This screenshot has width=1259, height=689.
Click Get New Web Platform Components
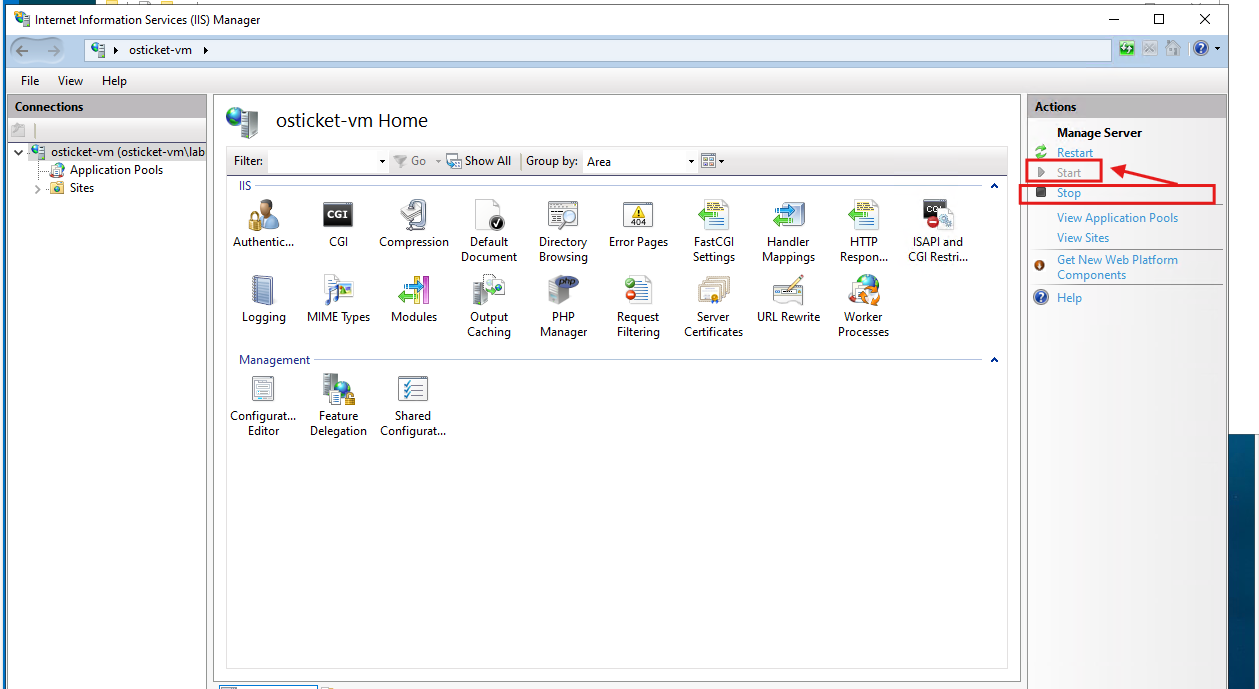click(1117, 267)
